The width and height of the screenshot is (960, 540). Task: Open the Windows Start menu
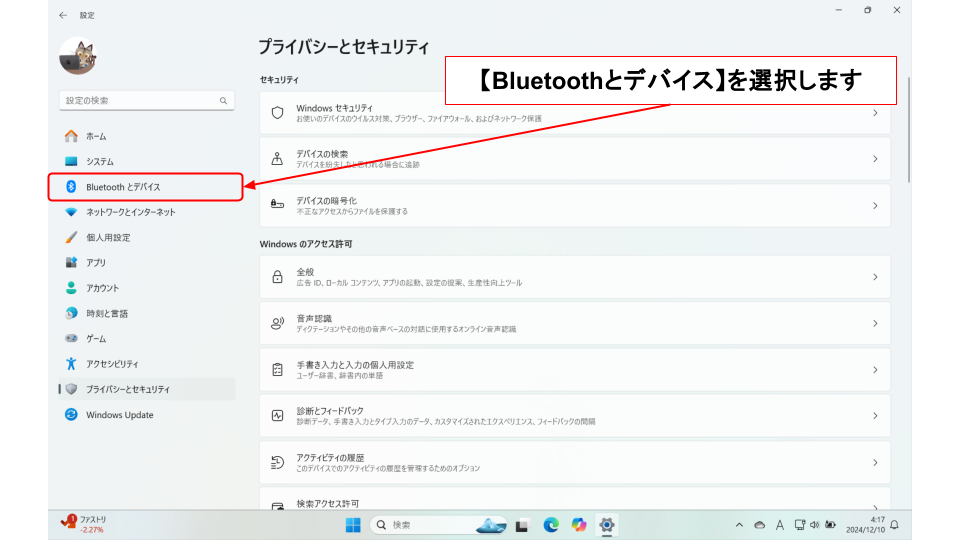point(353,525)
